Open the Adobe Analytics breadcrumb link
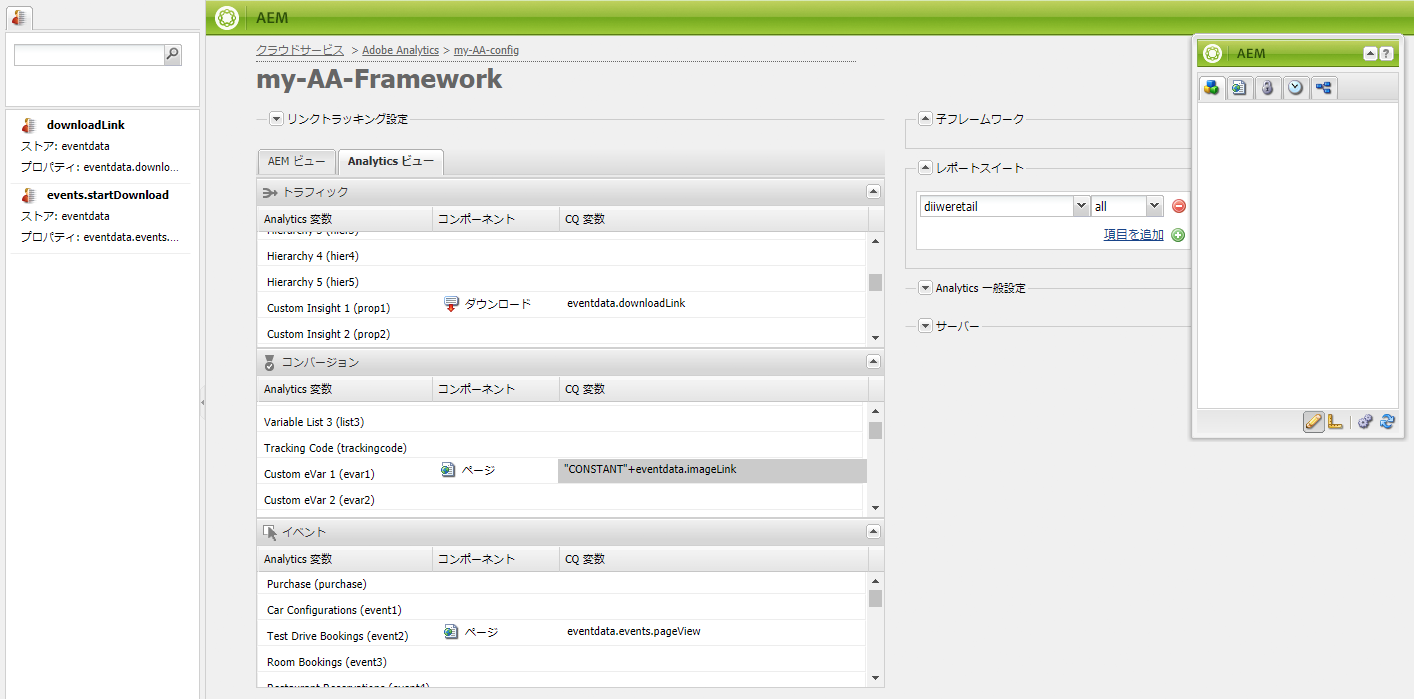The height and width of the screenshot is (699, 1414). coord(401,50)
